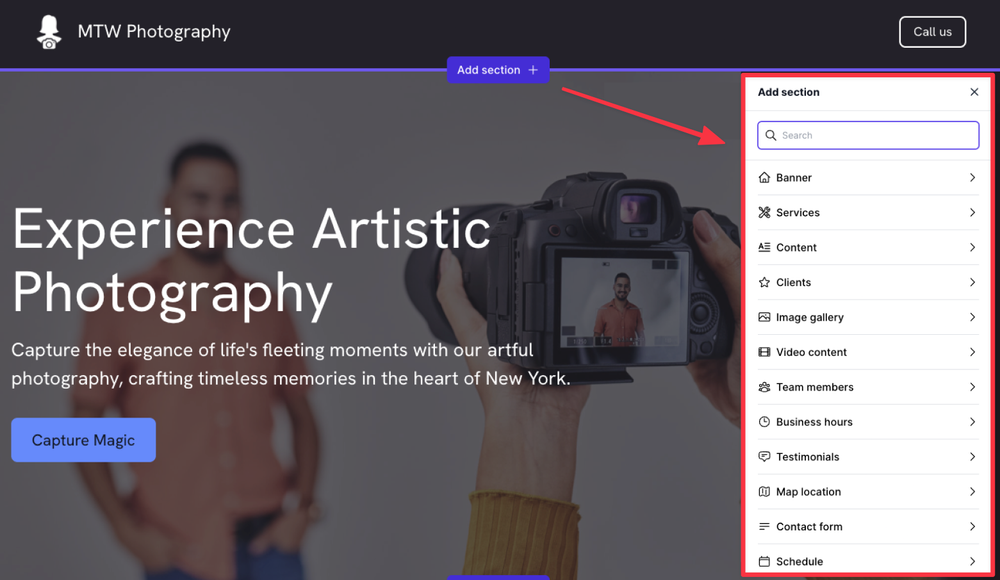Click the Banner section home icon

point(766,177)
